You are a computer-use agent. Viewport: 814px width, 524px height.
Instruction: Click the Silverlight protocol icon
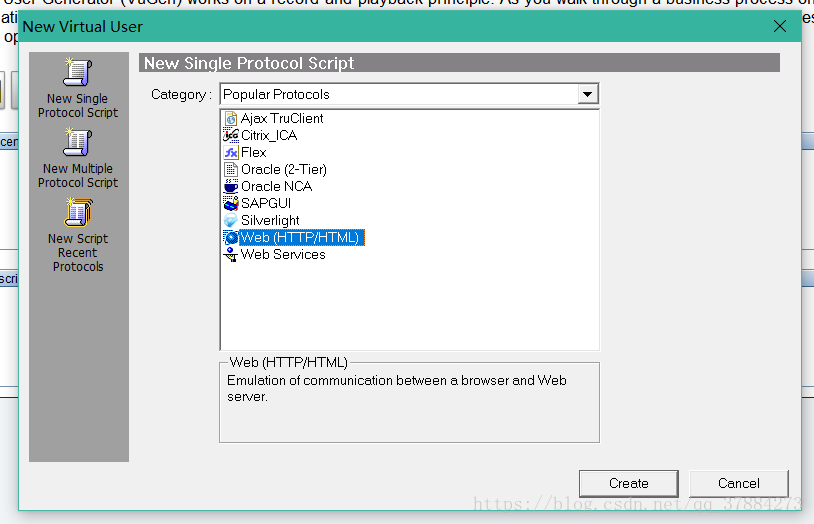(x=231, y=221)
